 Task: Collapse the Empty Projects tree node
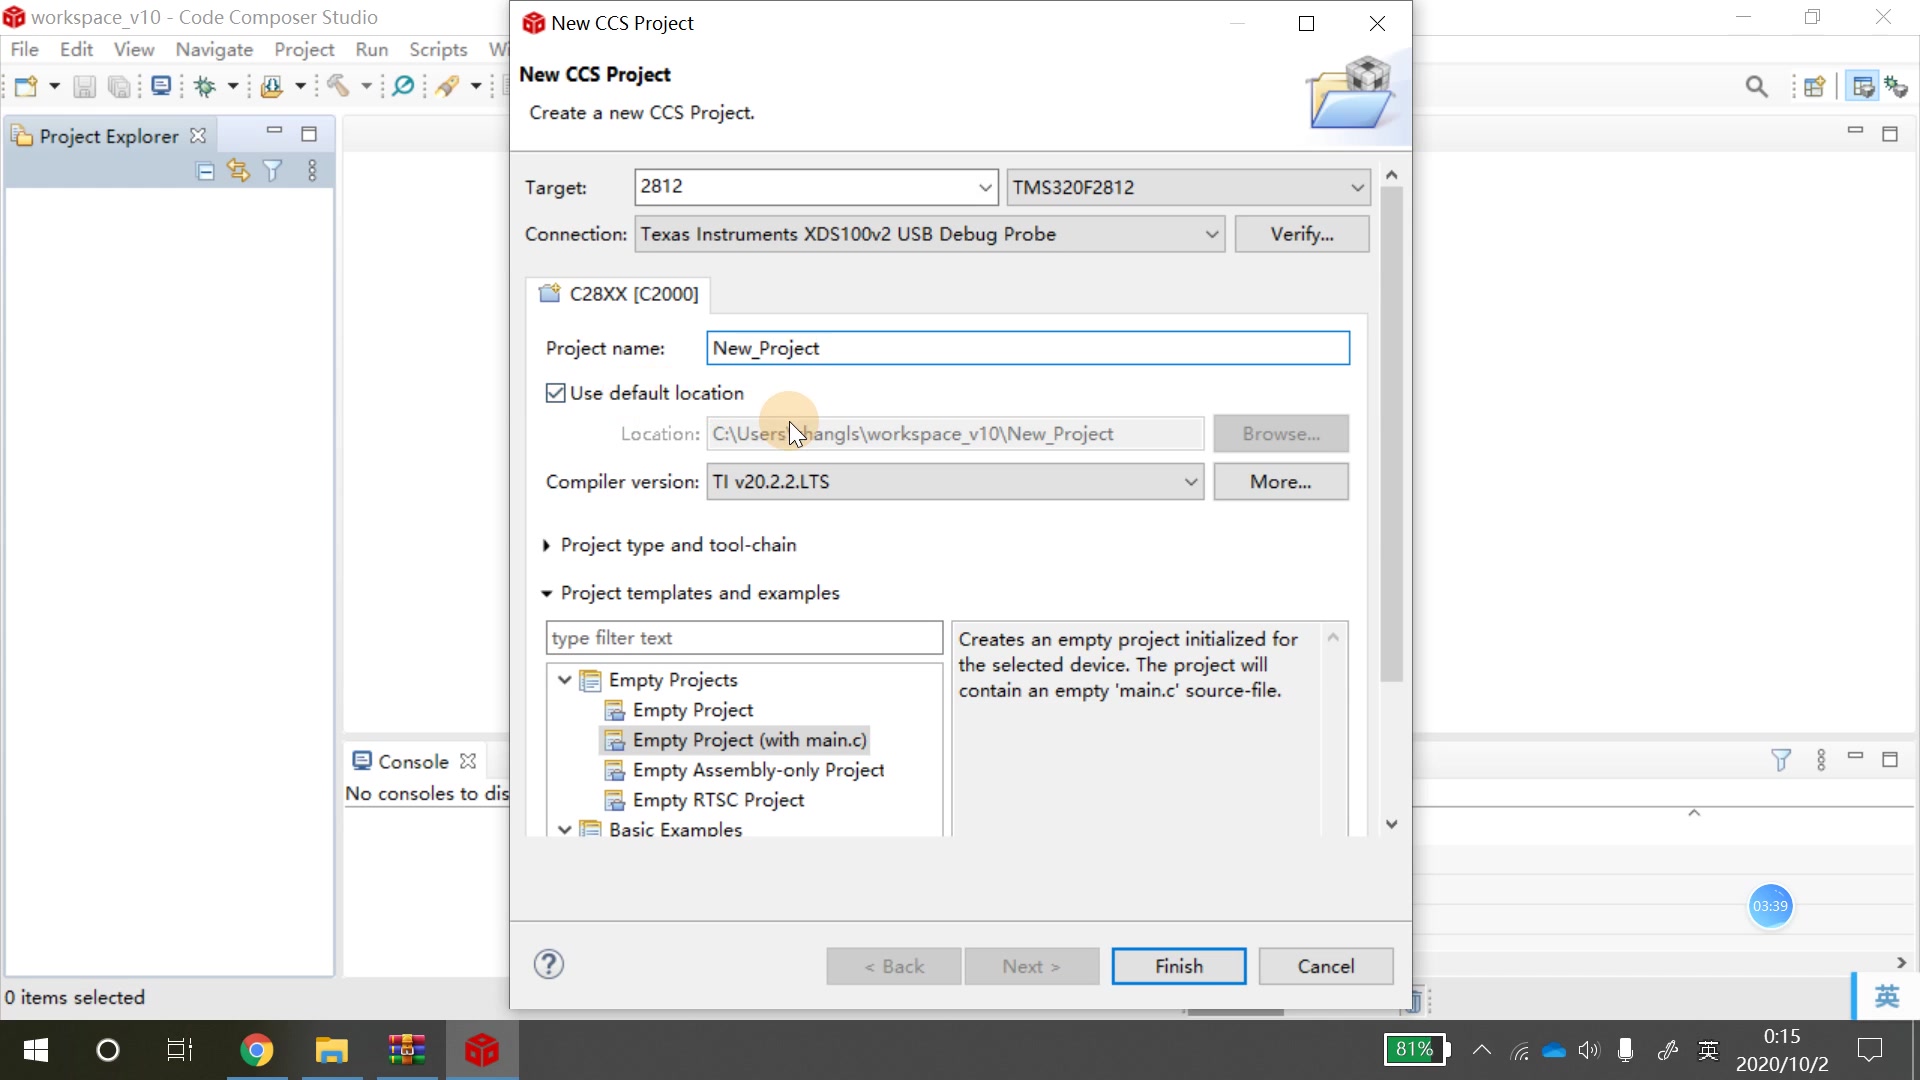(x=565, y=680)
